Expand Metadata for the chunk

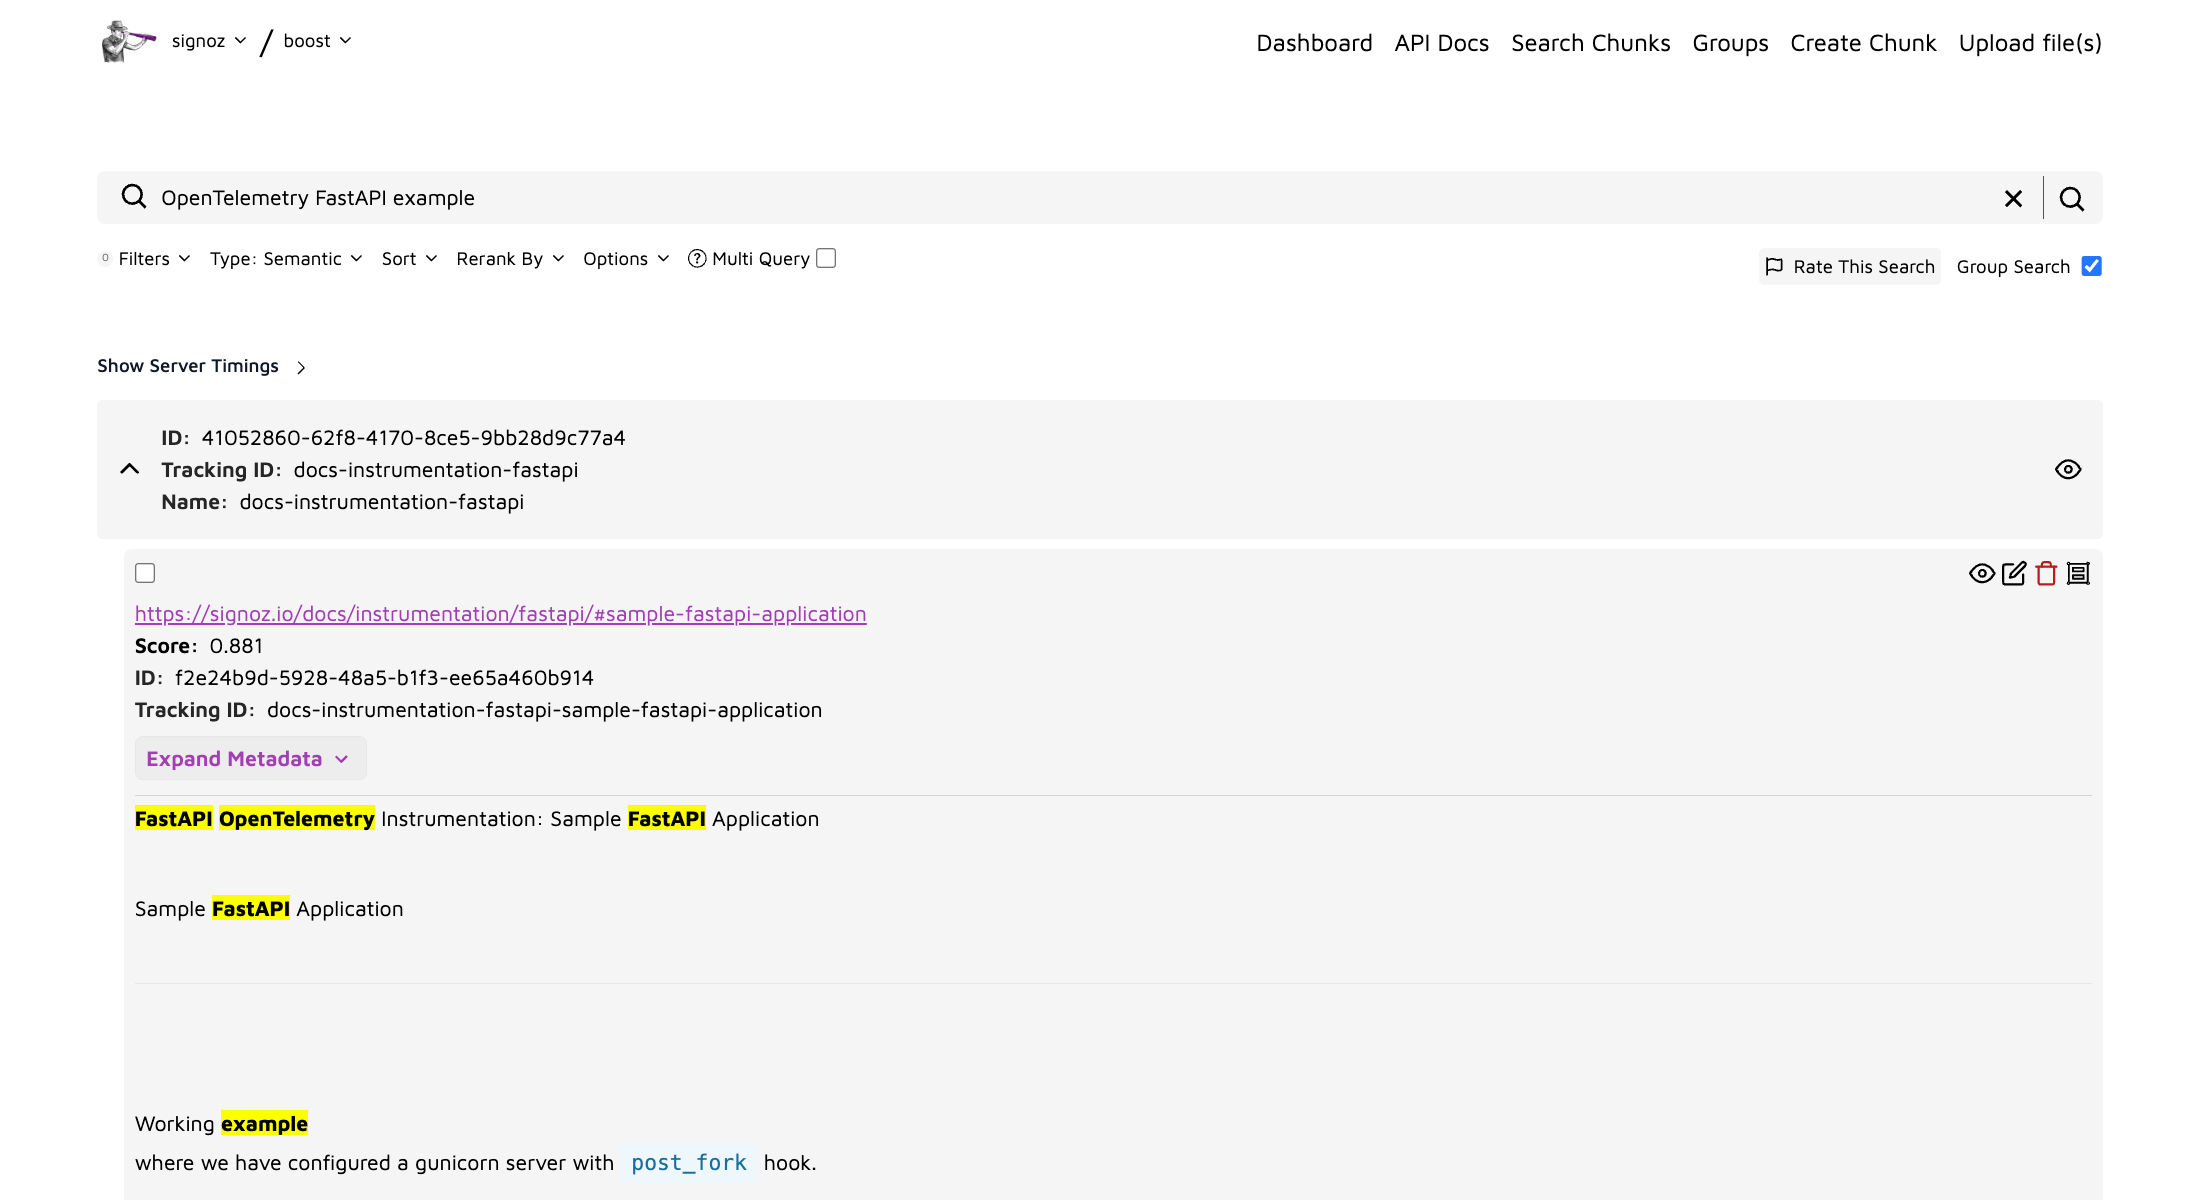tap(250, 759)
